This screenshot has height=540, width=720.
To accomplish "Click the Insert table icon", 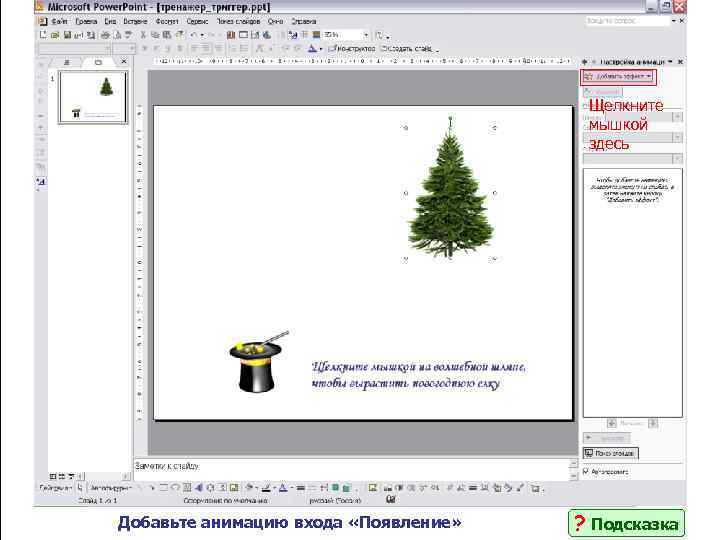I will pyautogui.click(x=243, y=35).
